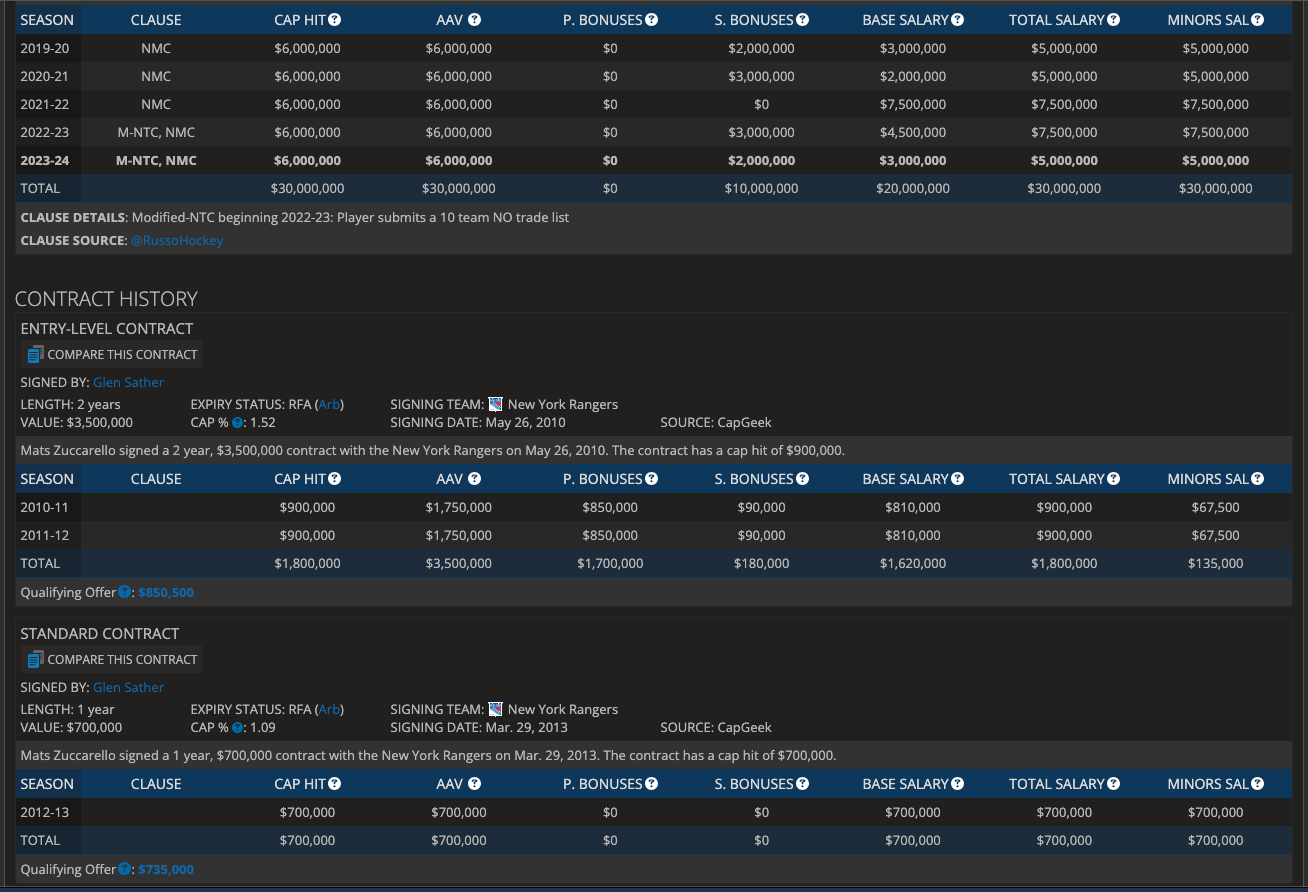
Task: Click the $7,500,000 base salary for 2021-22
Action: pyautogui.click(x=913, y=104)
